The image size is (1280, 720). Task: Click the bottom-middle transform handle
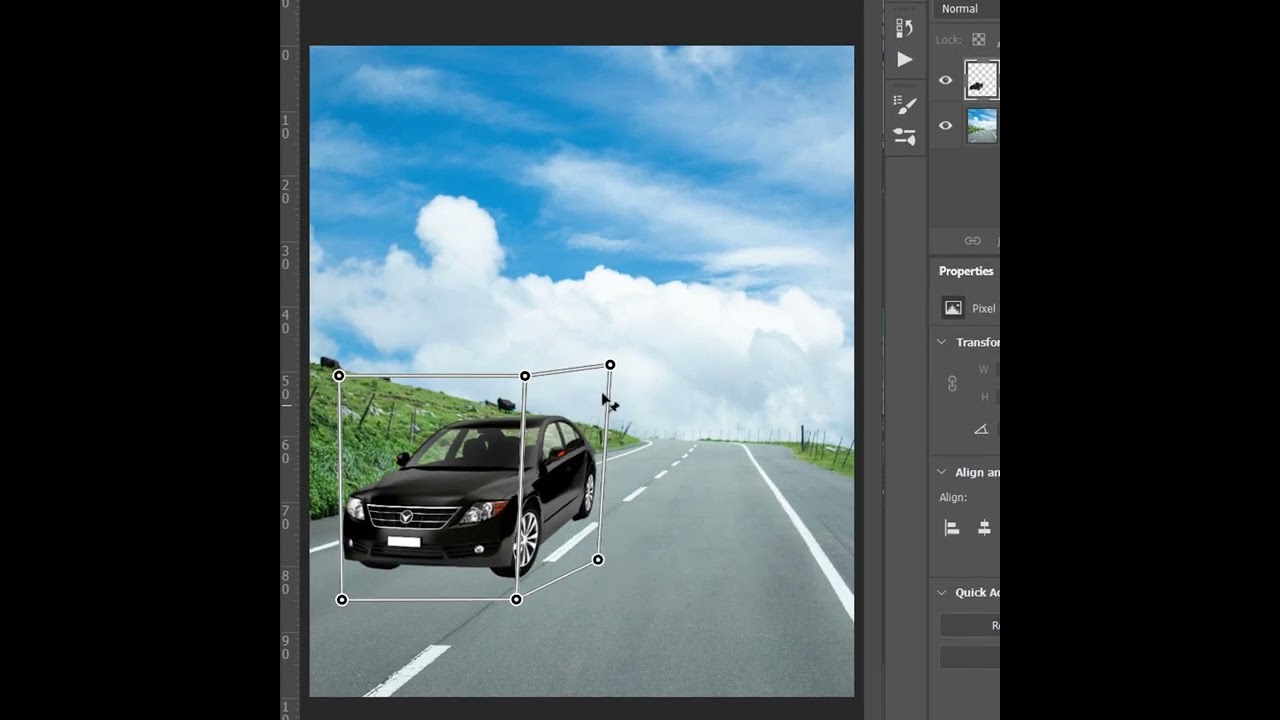[x=516, y=599]
